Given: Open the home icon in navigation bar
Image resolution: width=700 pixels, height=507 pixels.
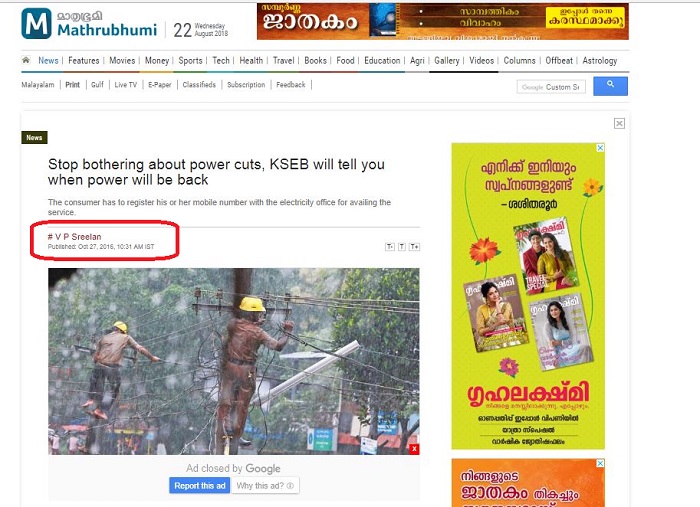Looking at the screenshot, I should point(26,60).
